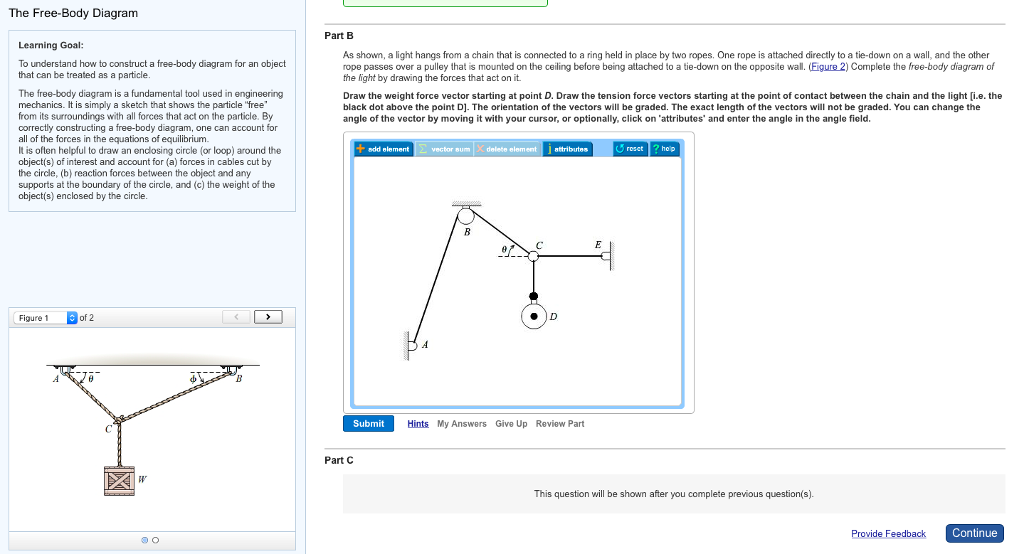
Task: Click the Review Part option
Action: point(560,424)
